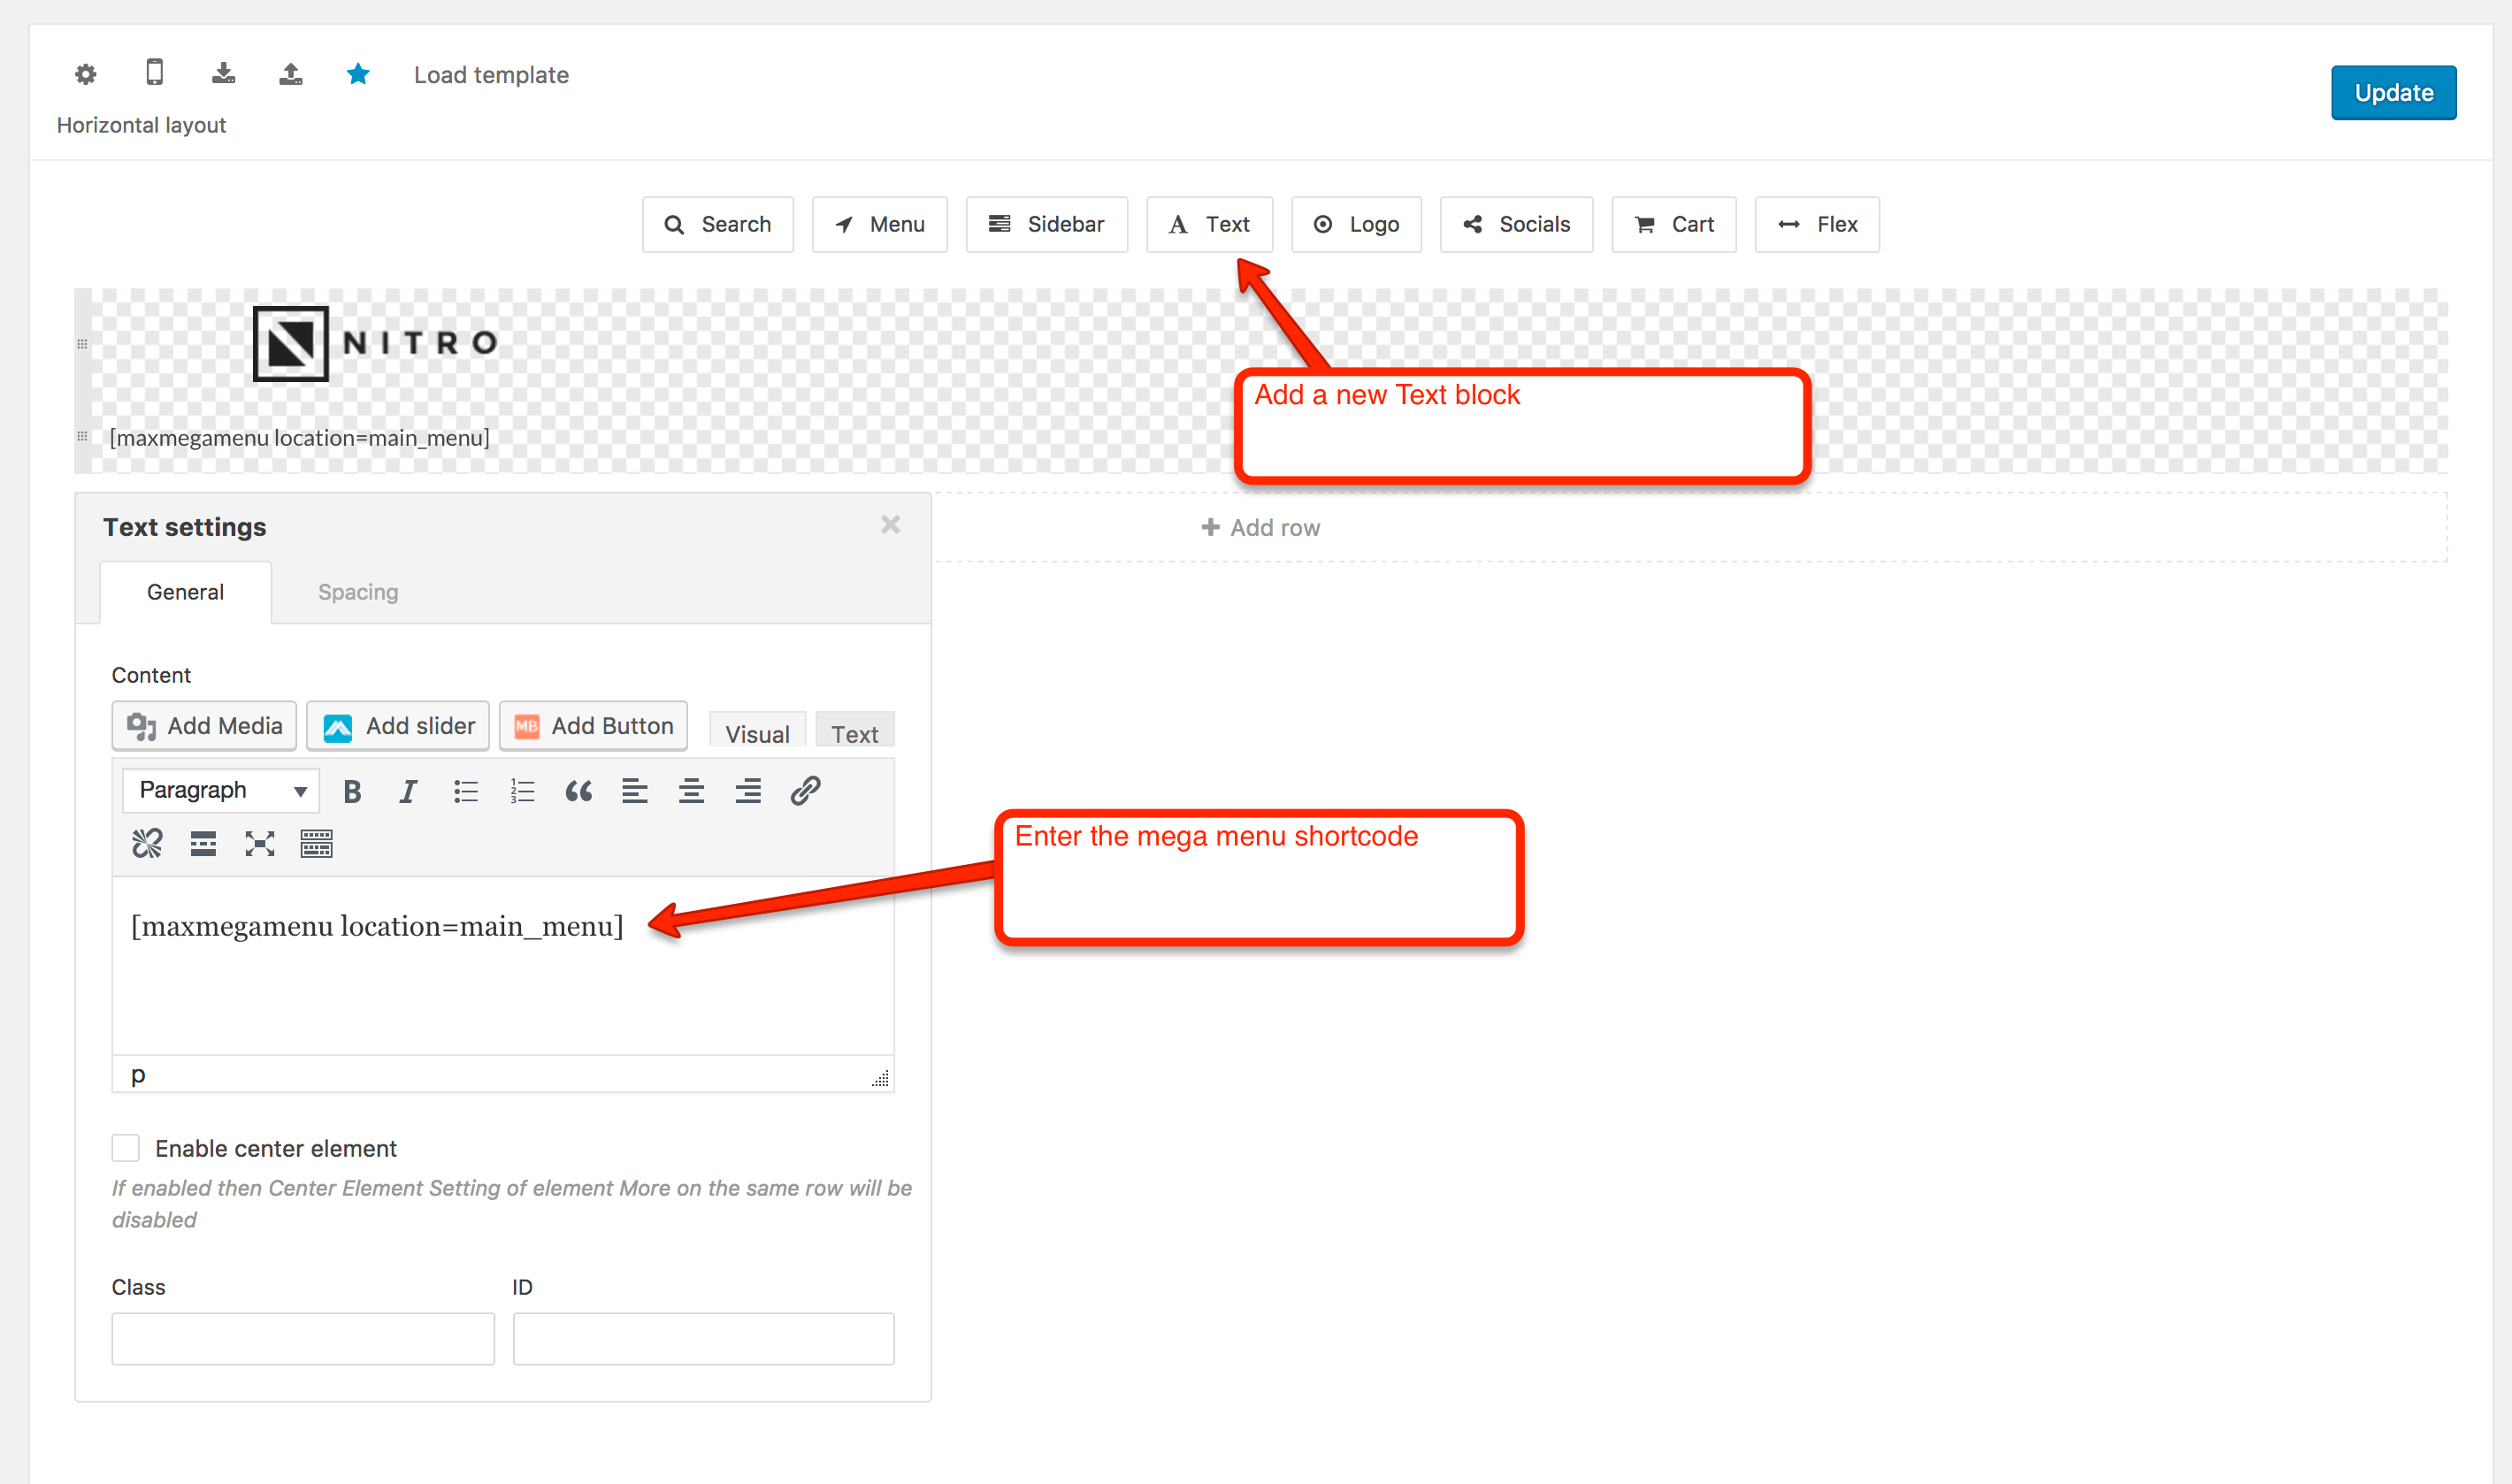2512x1484 pixels.
Task: Close the Text settings panel
Action: point(890,525)
